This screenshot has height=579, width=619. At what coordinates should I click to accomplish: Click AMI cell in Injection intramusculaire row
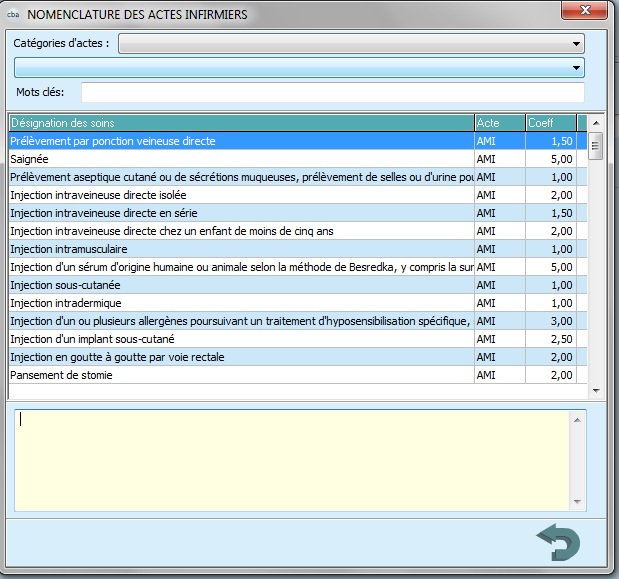pyautogui.click(x=500, y=249)
